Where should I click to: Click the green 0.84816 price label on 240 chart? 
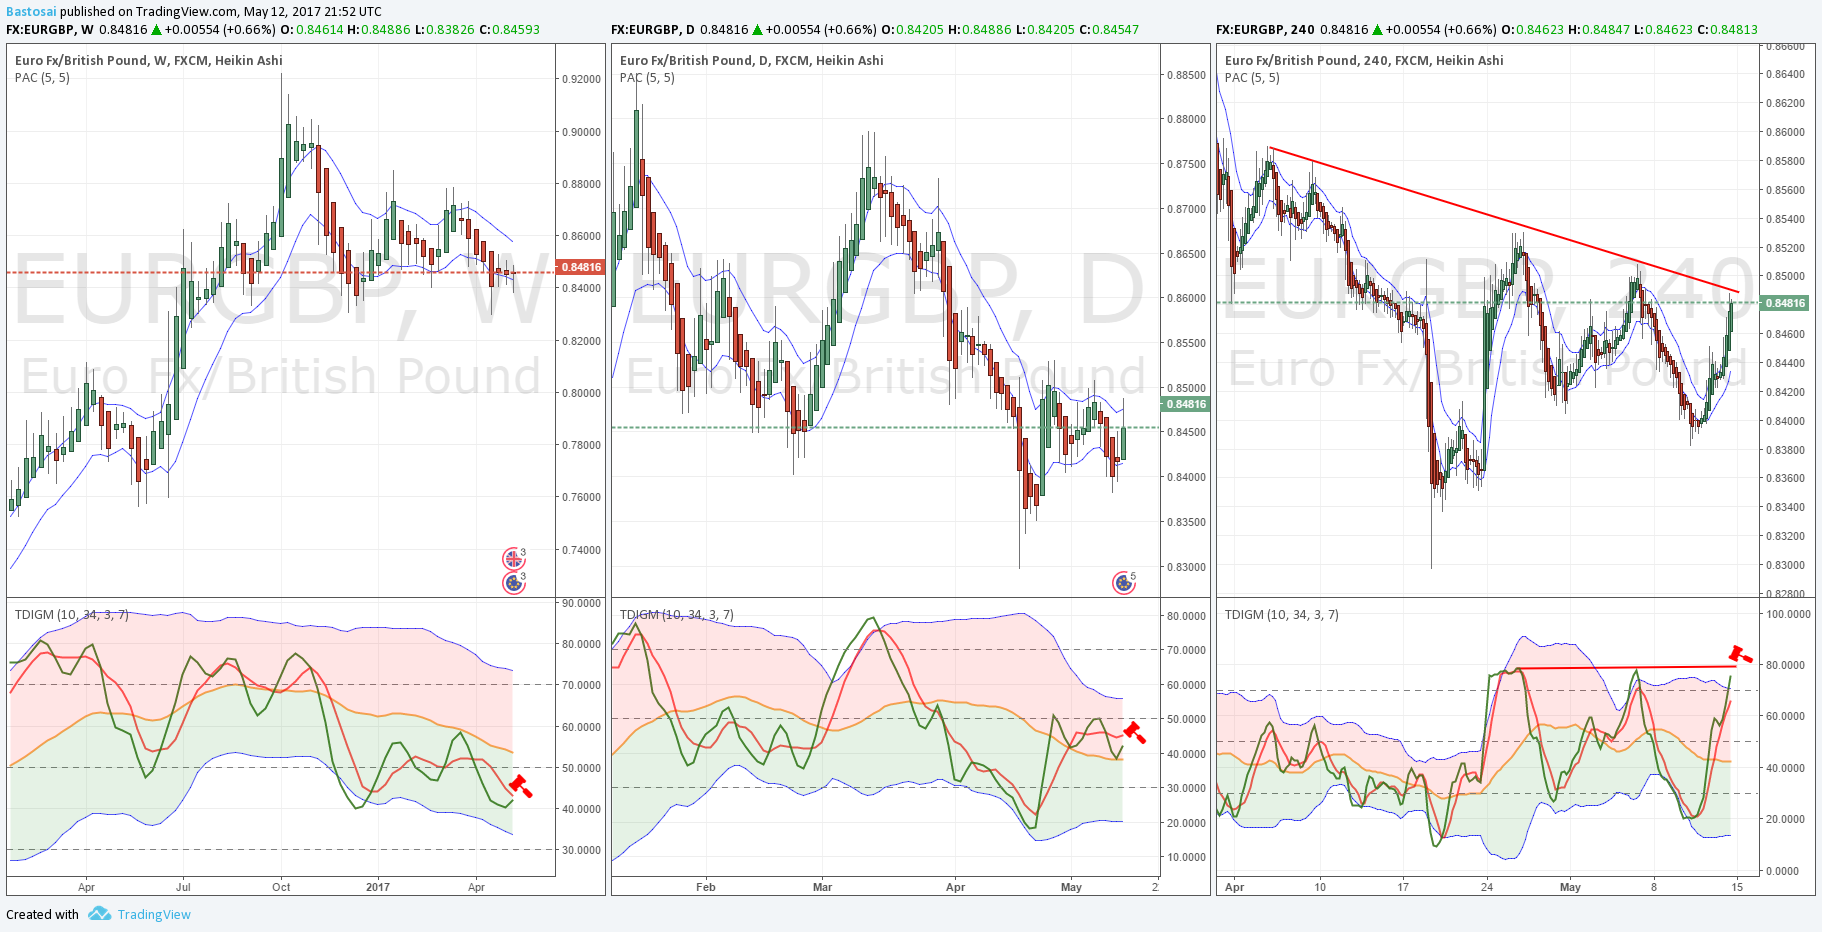pyautogui.click(x=1785, y=303)
